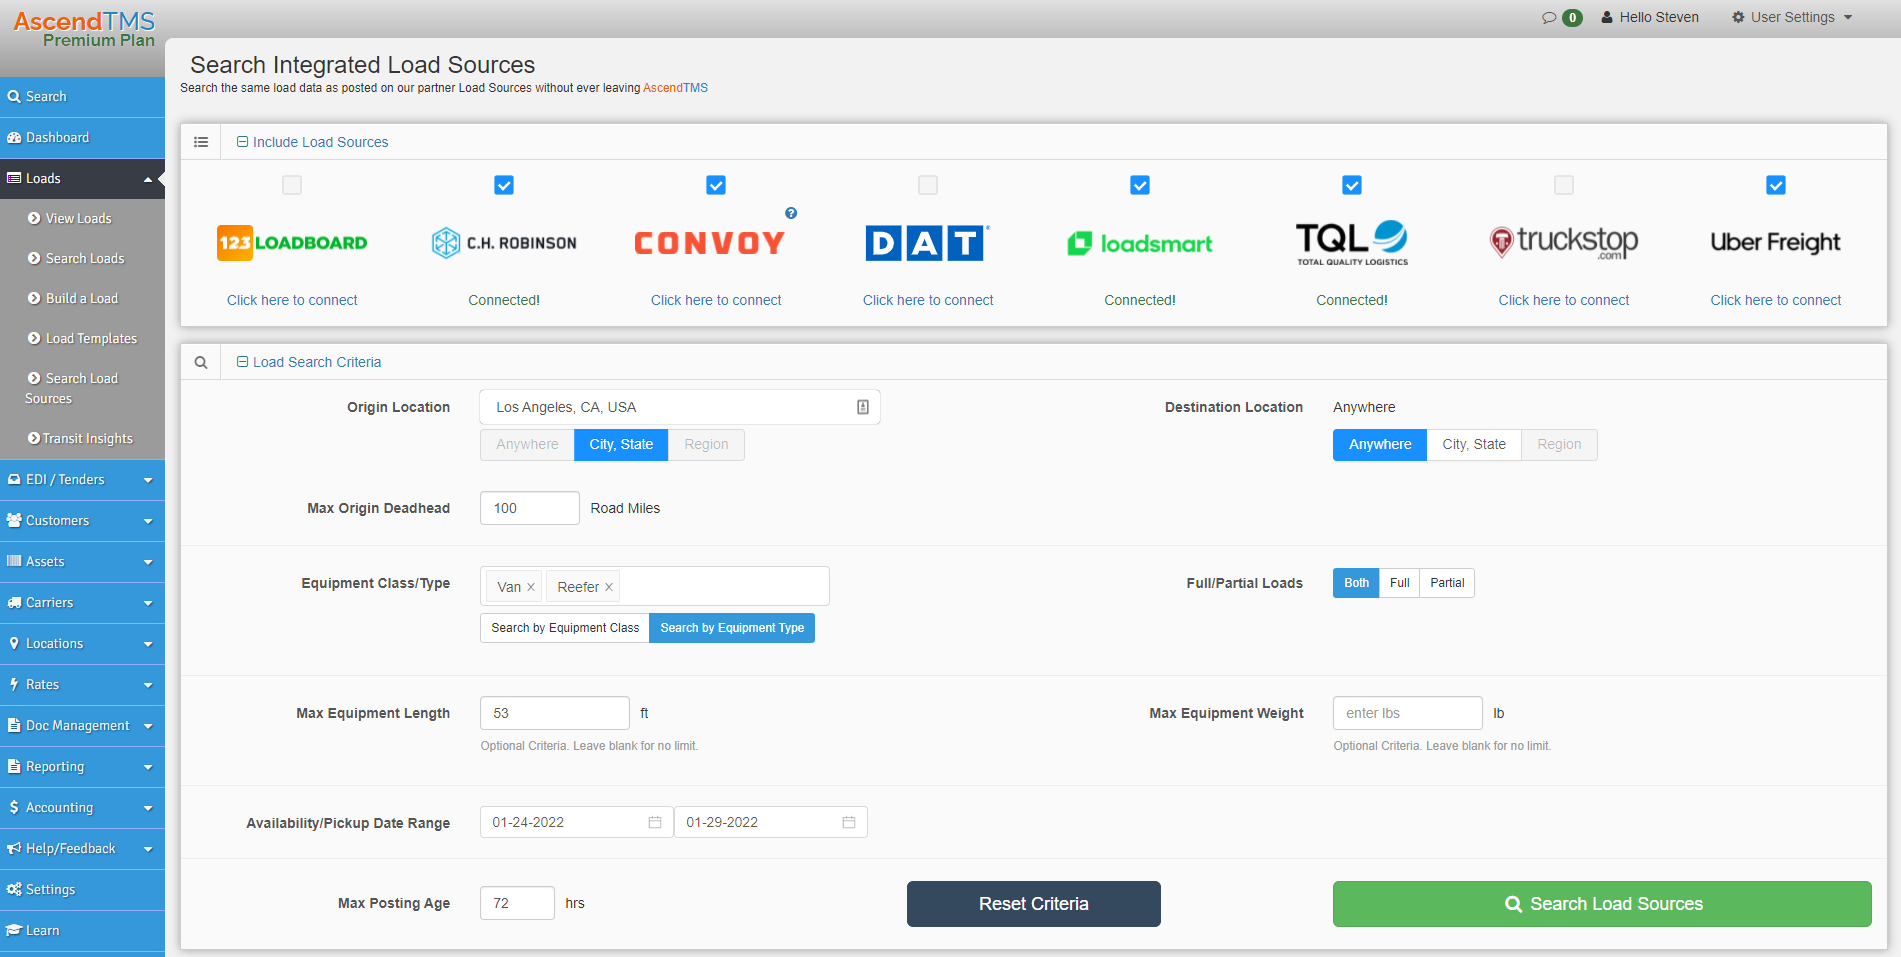This screenshot has width=1901, height=957.
Task: Open the messages chat bubble icon
Action: 1549,17
